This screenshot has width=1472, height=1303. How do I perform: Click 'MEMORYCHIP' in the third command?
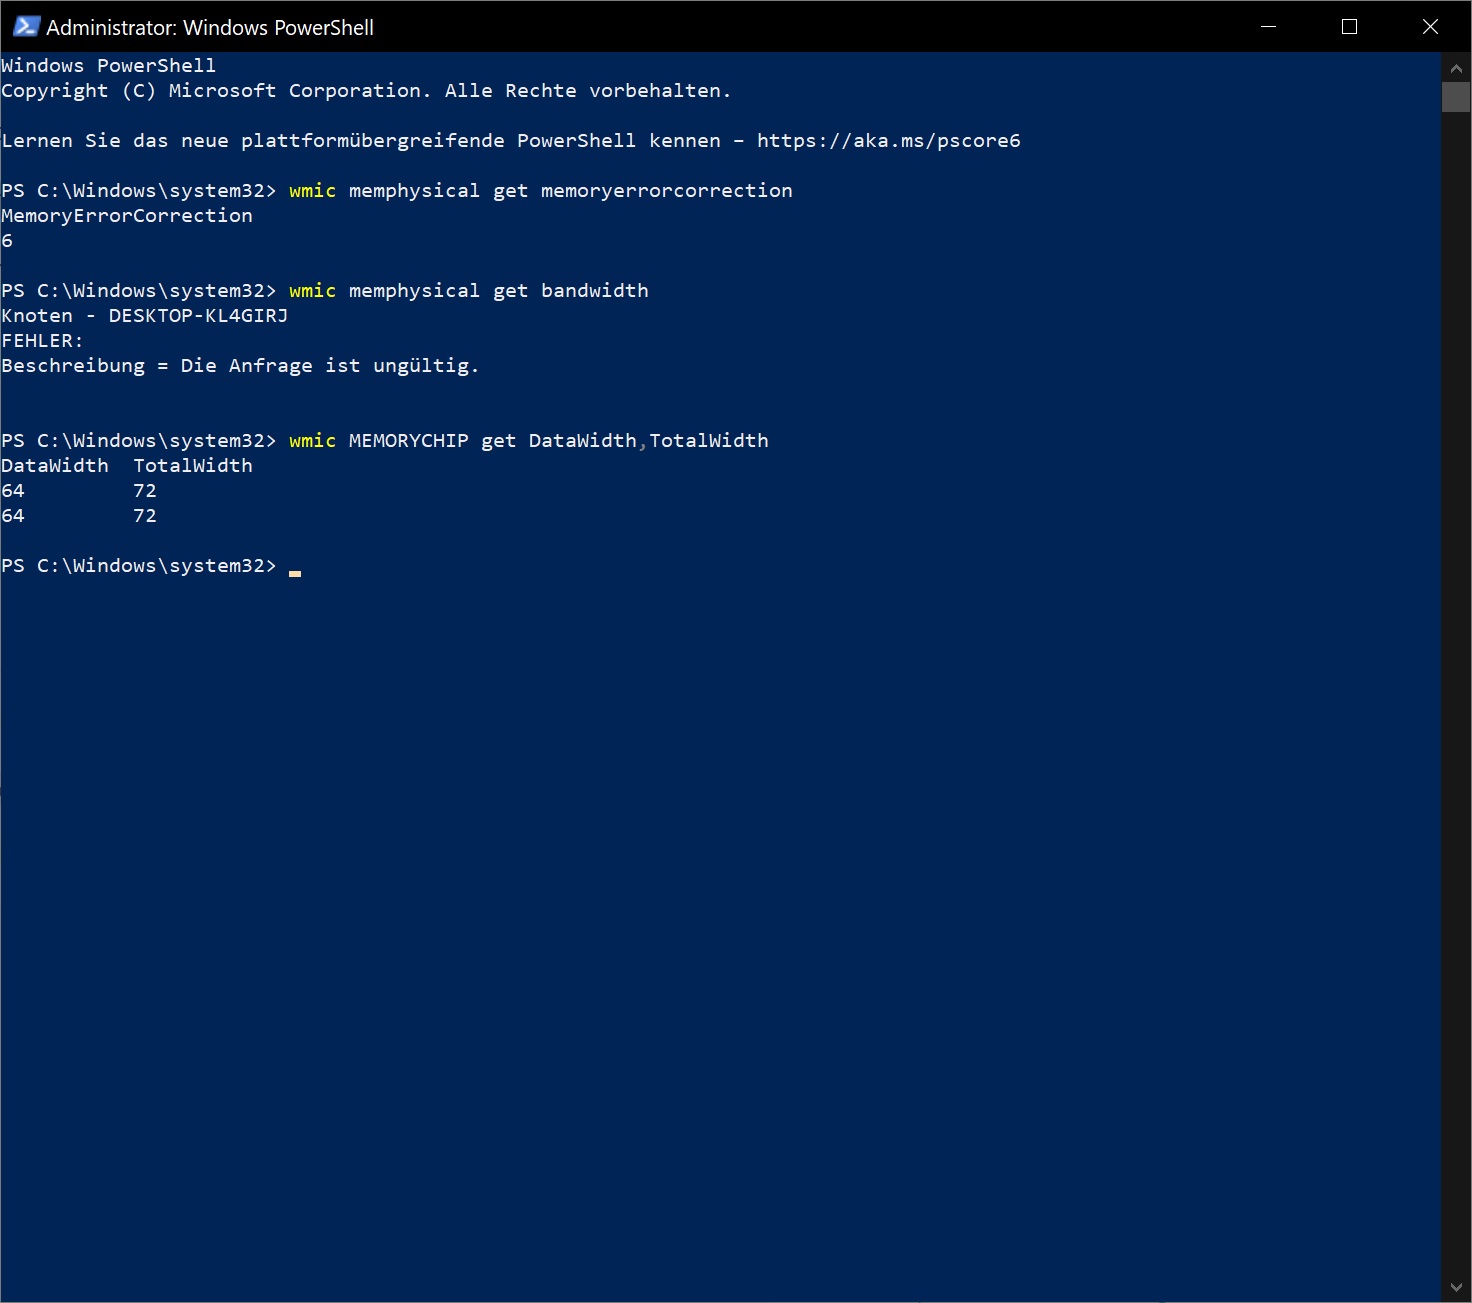click(x=408, y=441)
